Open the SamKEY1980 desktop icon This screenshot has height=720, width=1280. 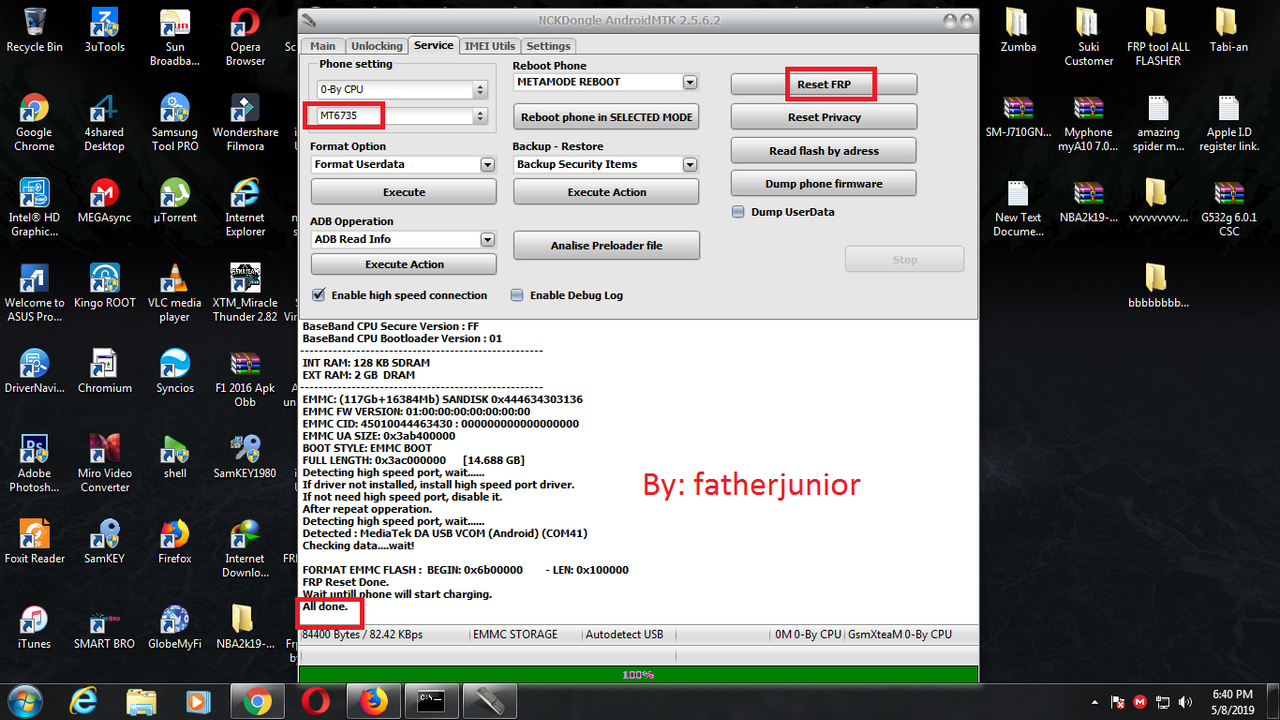[x=245, y=456]
